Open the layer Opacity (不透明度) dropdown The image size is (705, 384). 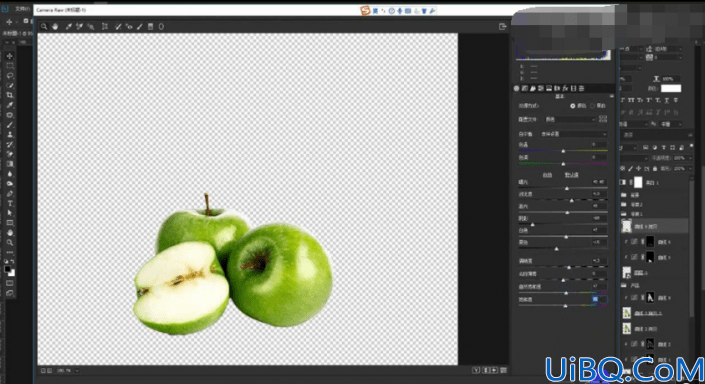(689, 158)
